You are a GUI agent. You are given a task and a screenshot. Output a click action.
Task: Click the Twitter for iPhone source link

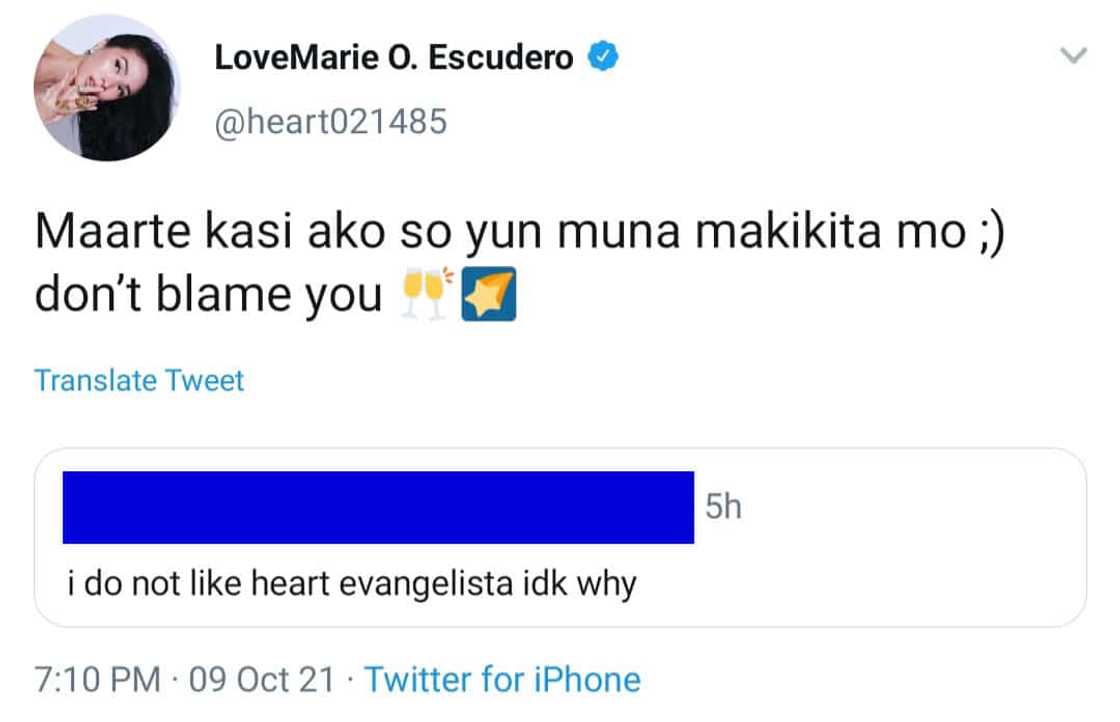coord(503,679)
